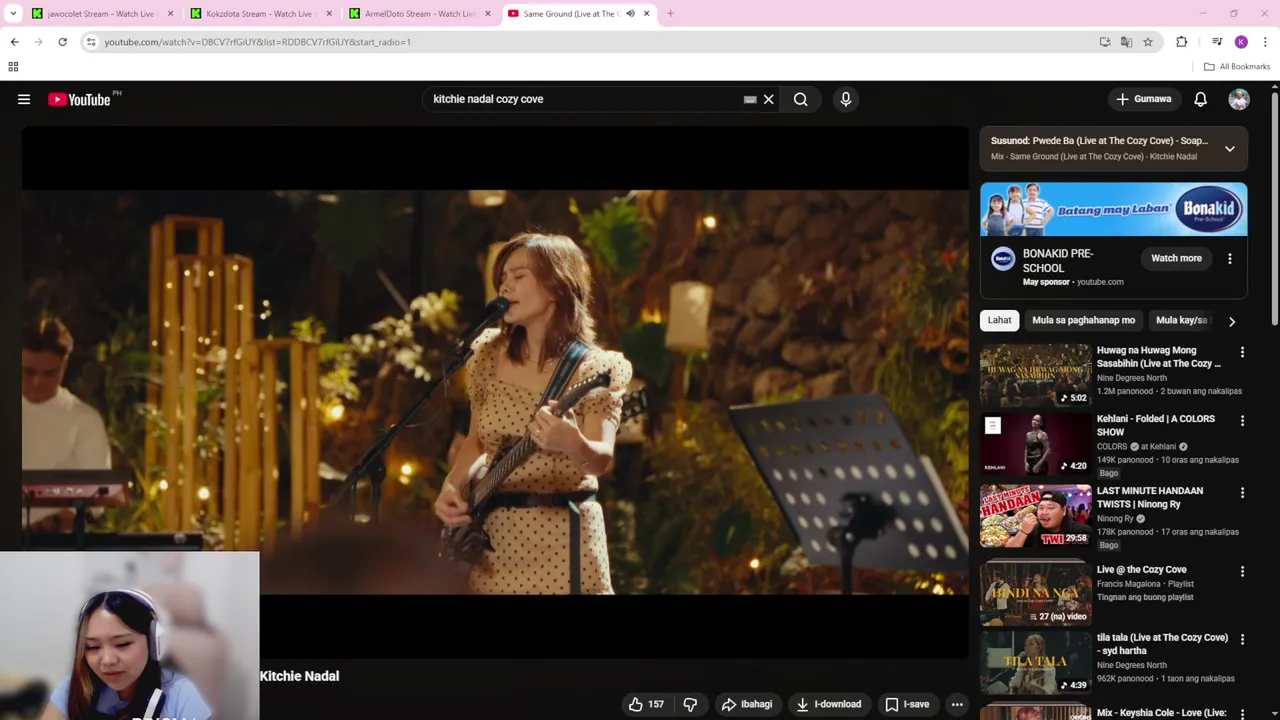Save video with I-save button

point(907,704)
